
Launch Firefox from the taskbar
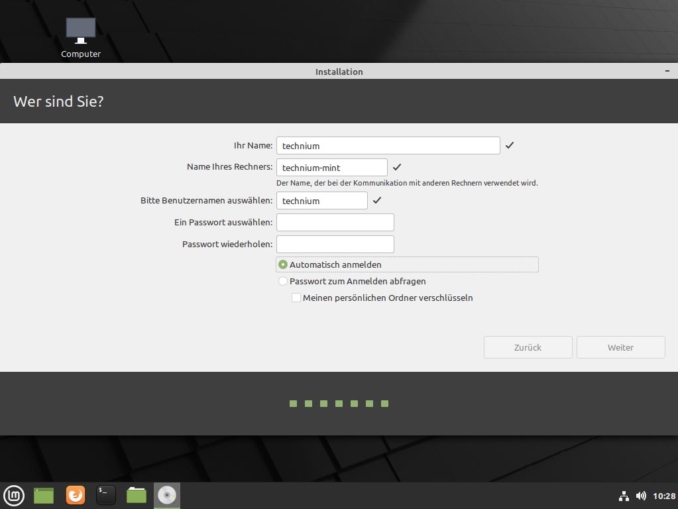pos(75,495)
